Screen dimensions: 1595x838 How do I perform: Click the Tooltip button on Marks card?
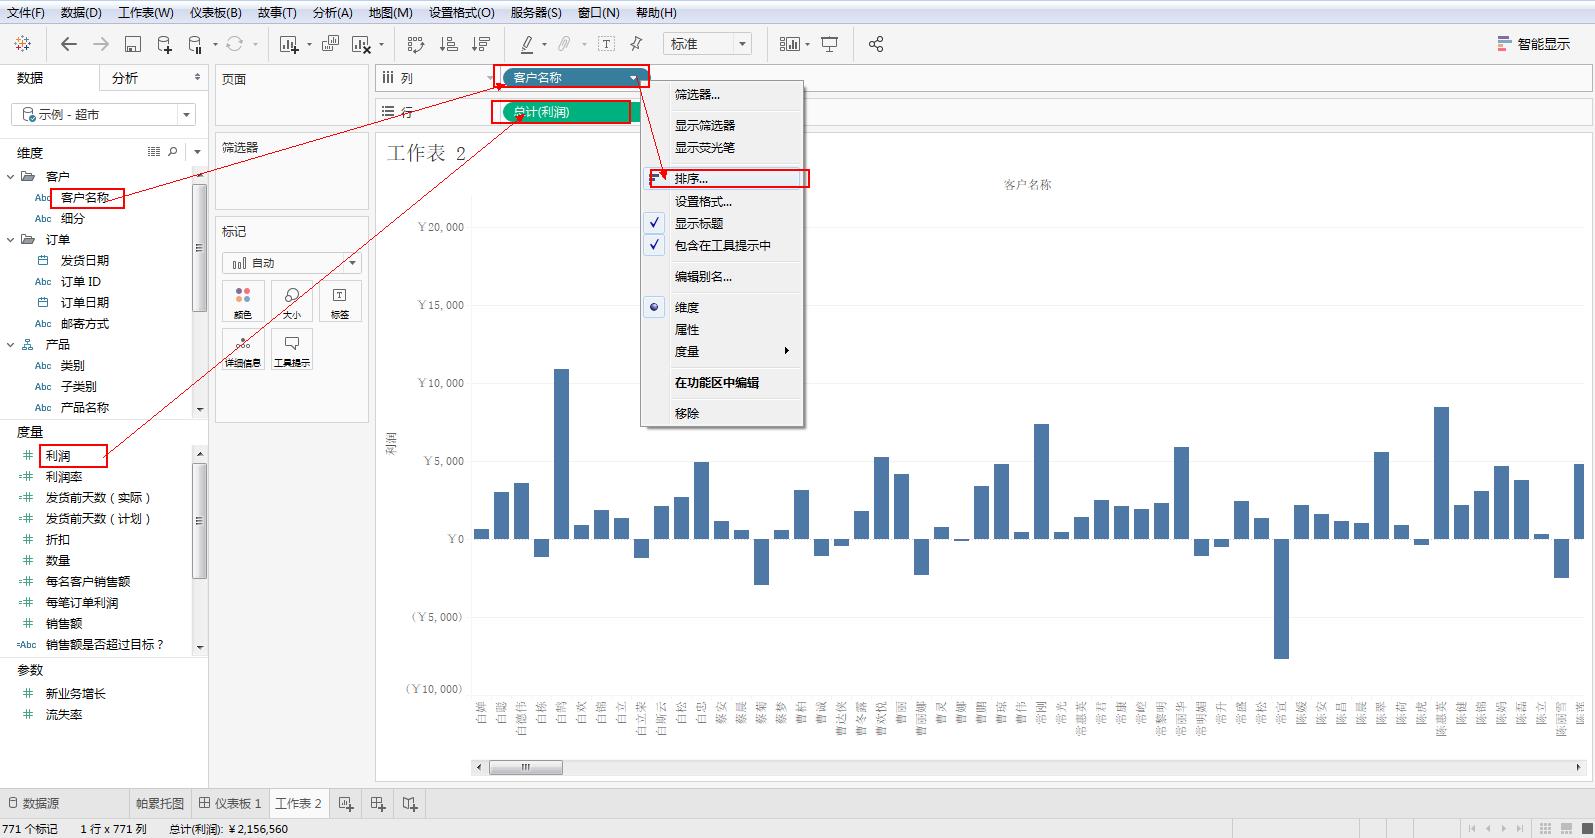(x=291, y=349)
